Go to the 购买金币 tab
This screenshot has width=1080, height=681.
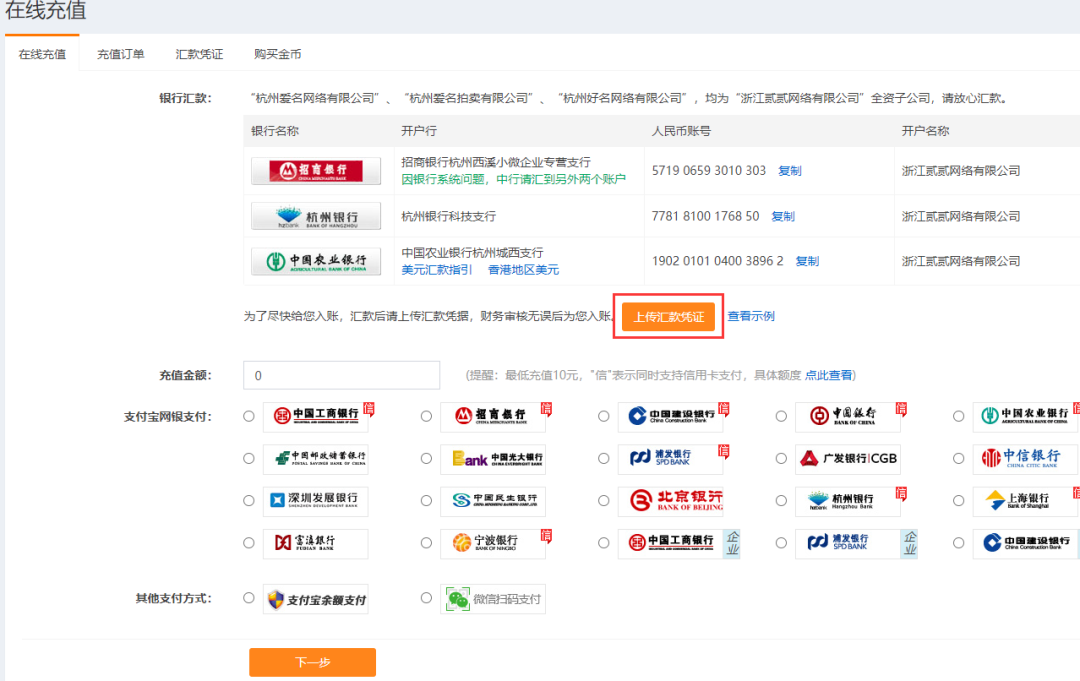tap(278, 54)
